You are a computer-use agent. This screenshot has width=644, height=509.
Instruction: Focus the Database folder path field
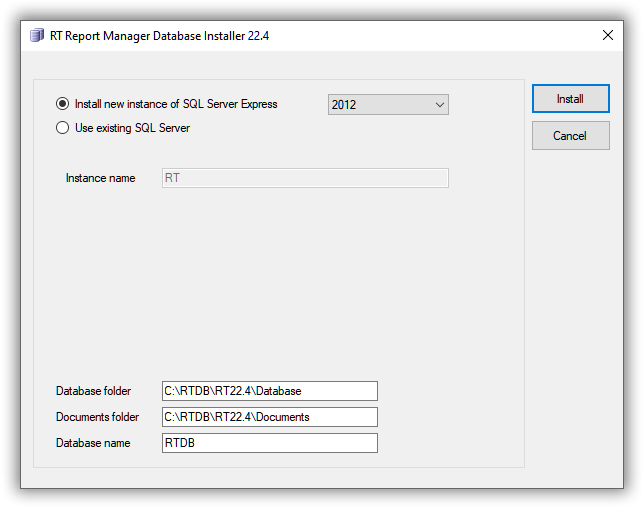click(270, 391)
